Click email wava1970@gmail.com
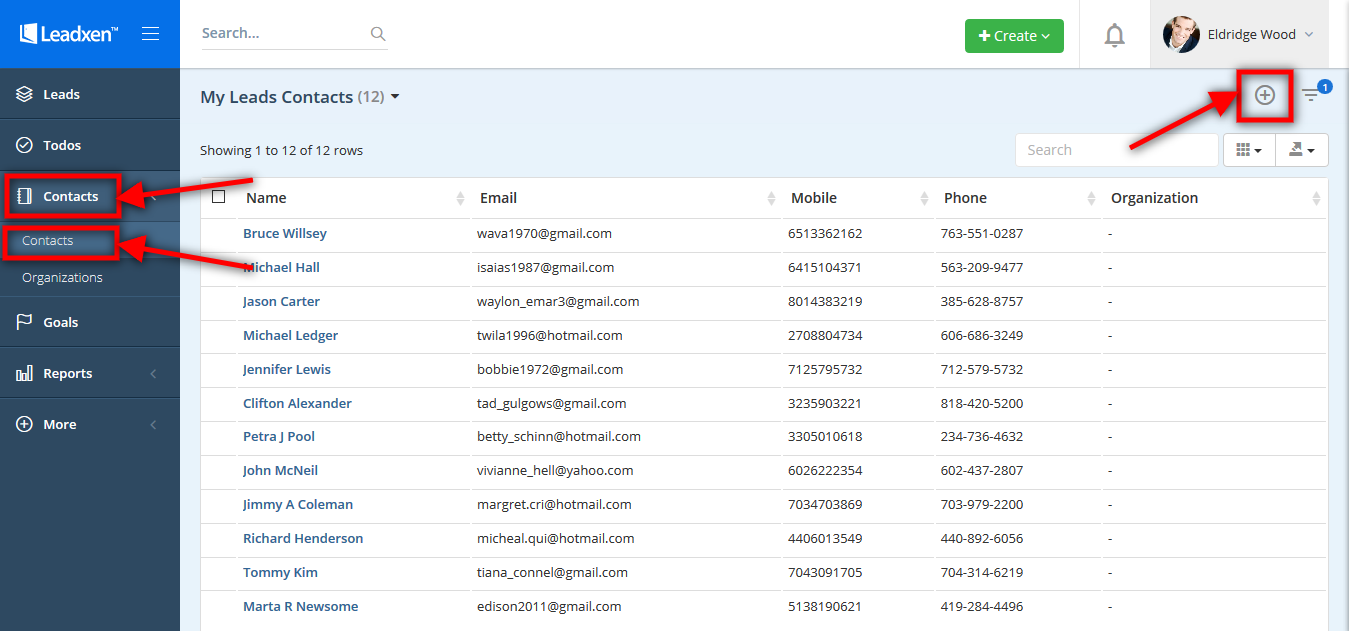 pos(544,234)
